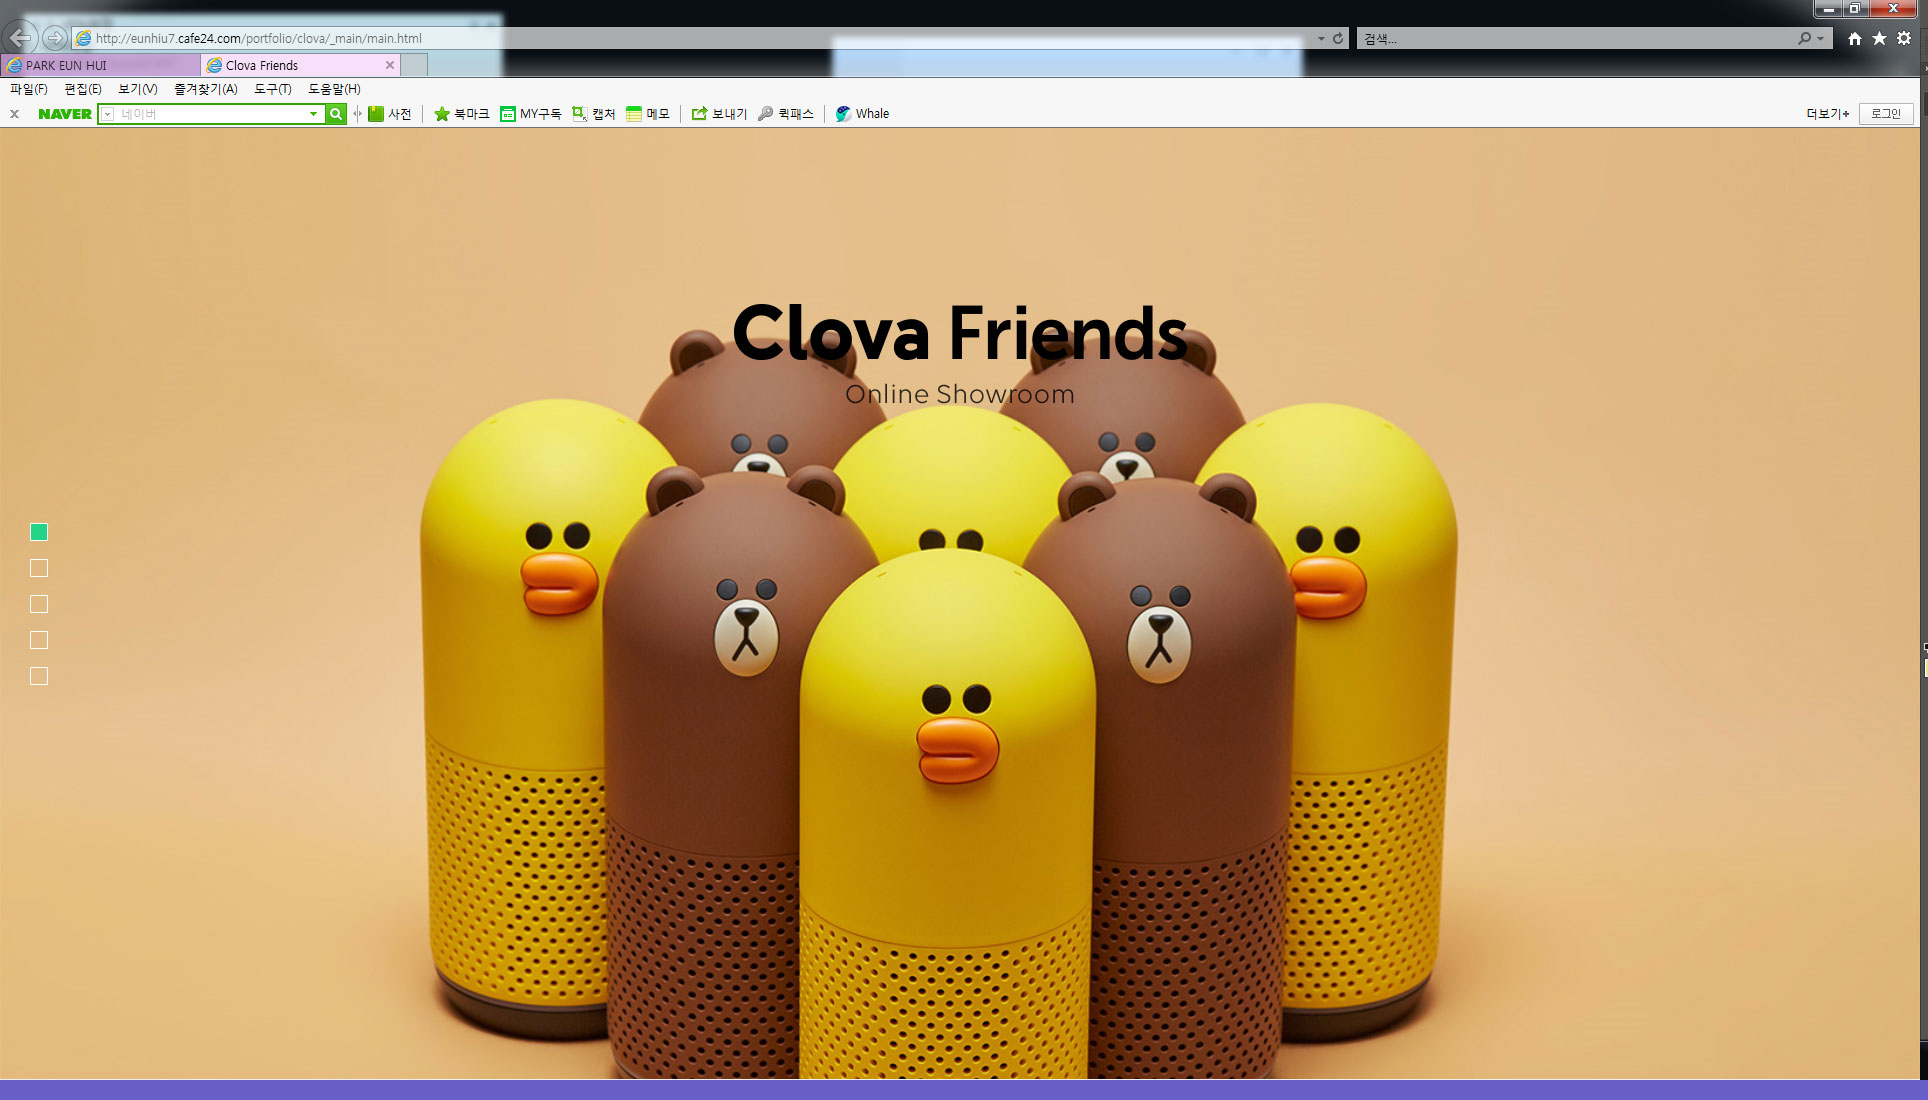This screenshot has height=1100, width=1928.
Task: Open the 퀵패스 quick pass tool
Action: (786, 114)
